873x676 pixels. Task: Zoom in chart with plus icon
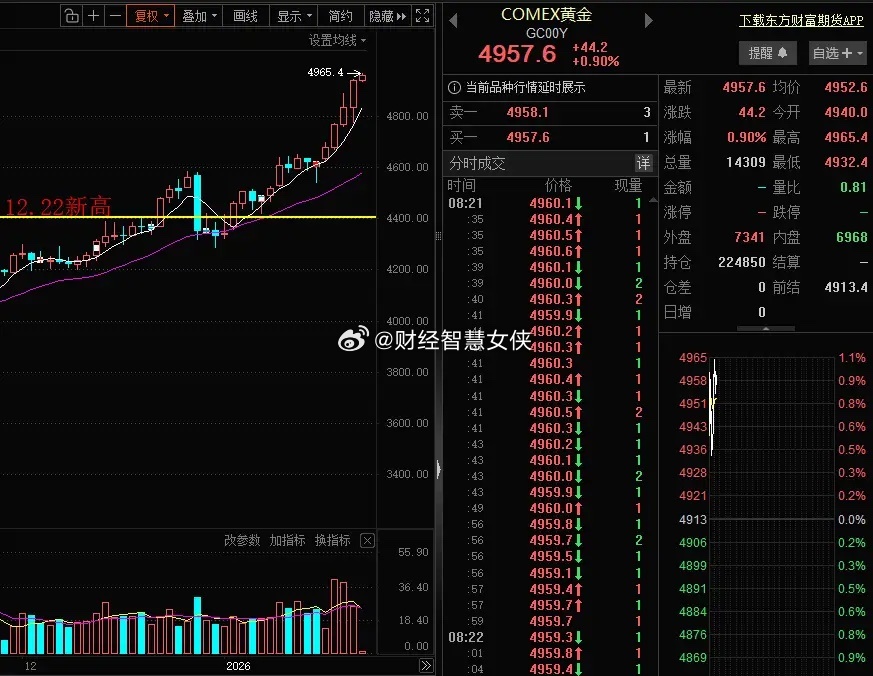tap(94, 16)
